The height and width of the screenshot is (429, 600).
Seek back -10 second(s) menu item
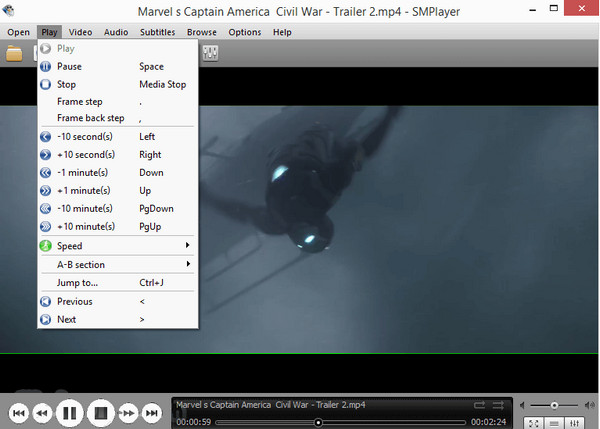pos(118,137)
